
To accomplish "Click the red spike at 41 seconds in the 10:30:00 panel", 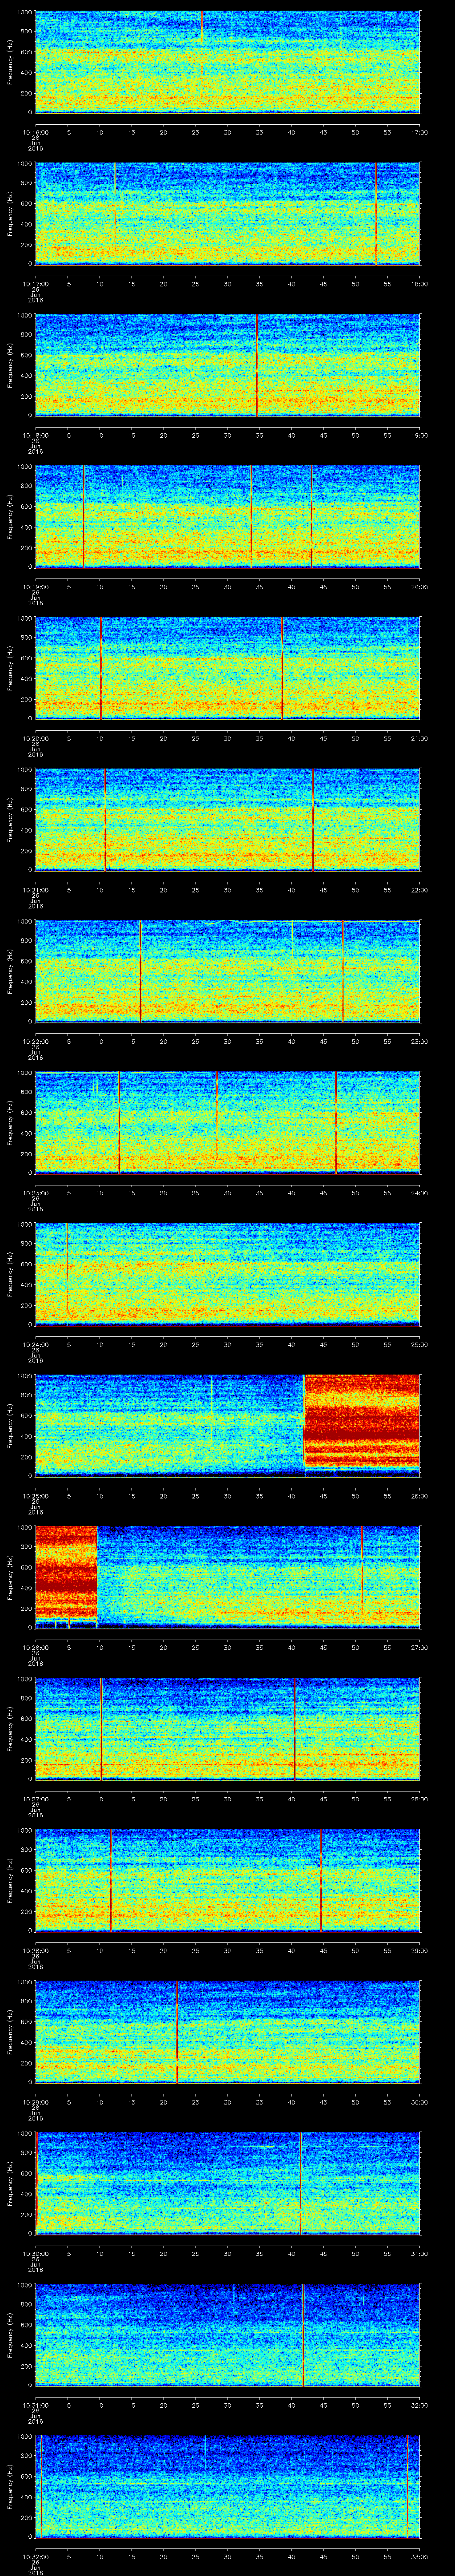I will pyautogui.click(x=300, y=2183).
